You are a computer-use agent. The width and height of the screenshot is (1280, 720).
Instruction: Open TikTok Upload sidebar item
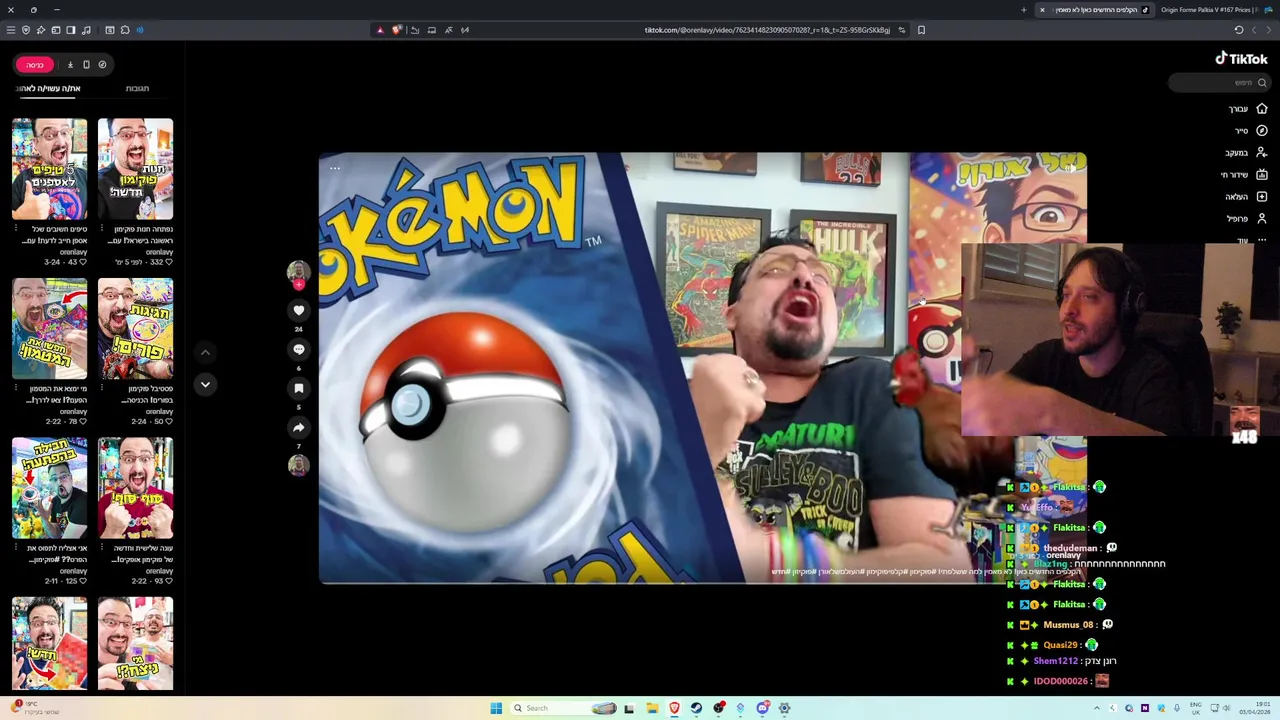coord(1247,197)
